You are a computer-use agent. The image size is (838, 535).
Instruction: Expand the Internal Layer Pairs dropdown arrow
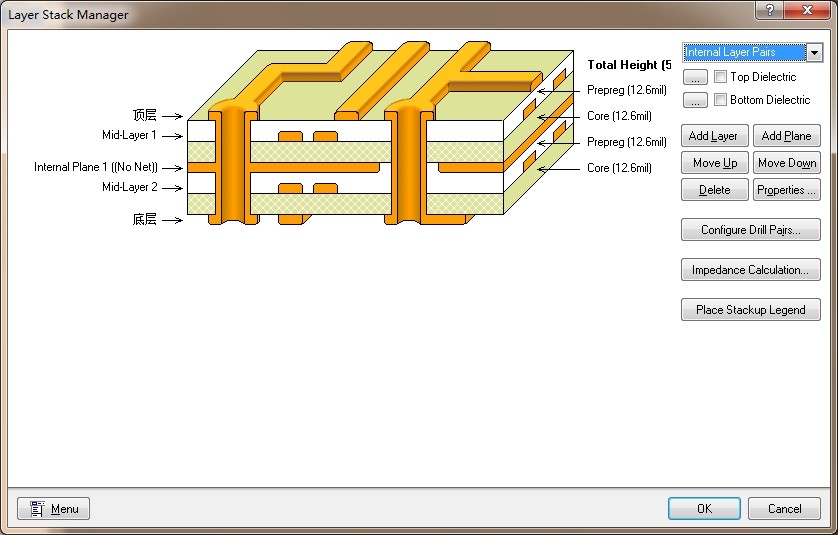(814, 52)
